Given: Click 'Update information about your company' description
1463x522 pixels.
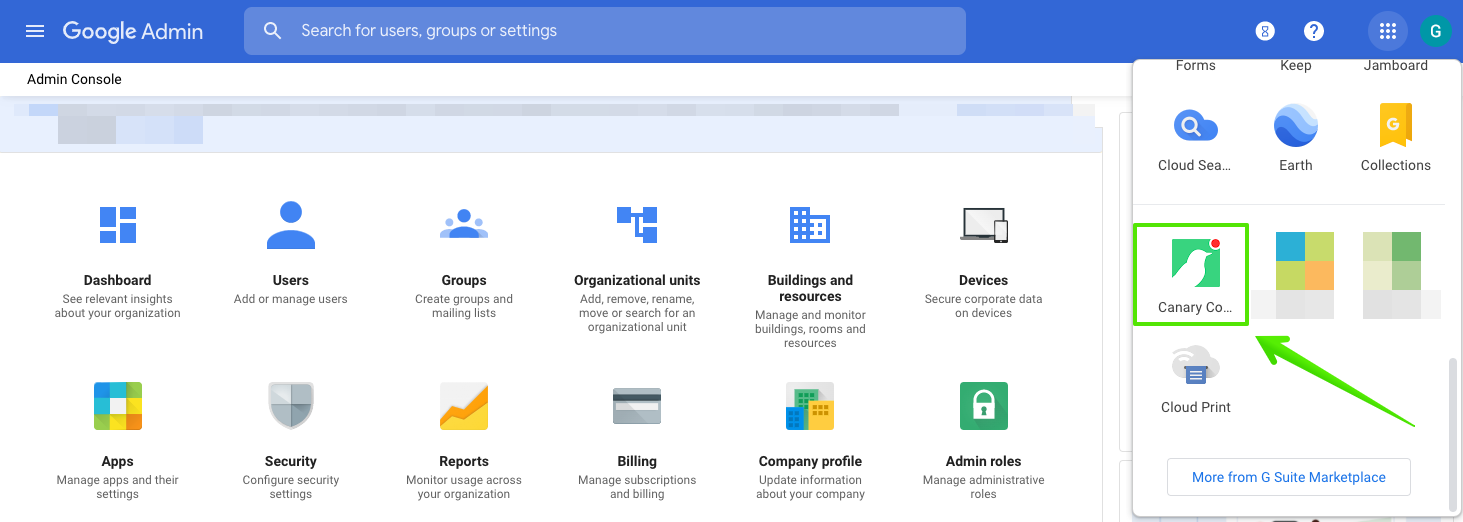Looking at the screenshot, I should 810,487.
